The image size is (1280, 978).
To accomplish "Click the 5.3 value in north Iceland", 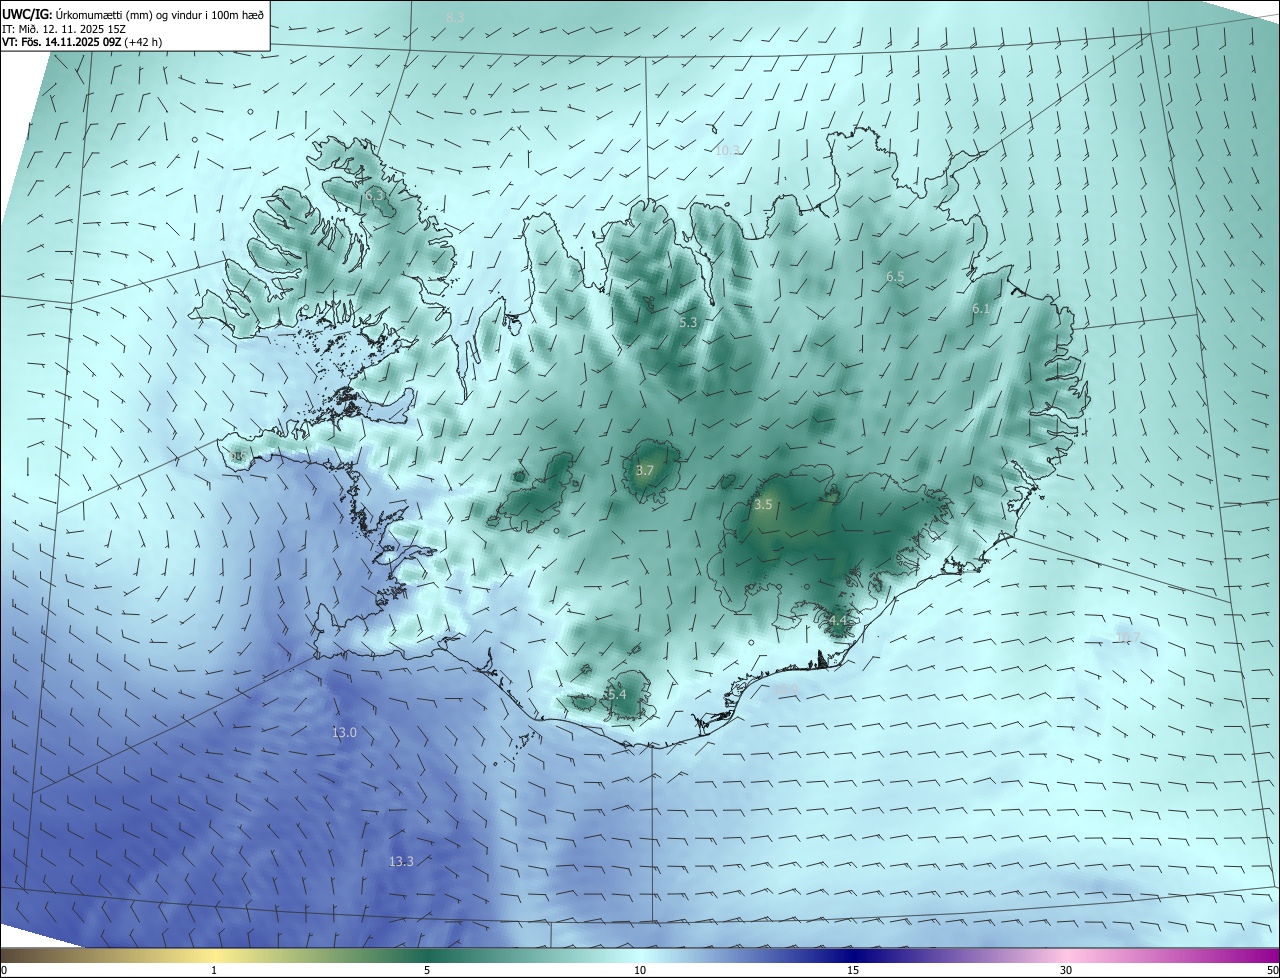I will [688, 322].
